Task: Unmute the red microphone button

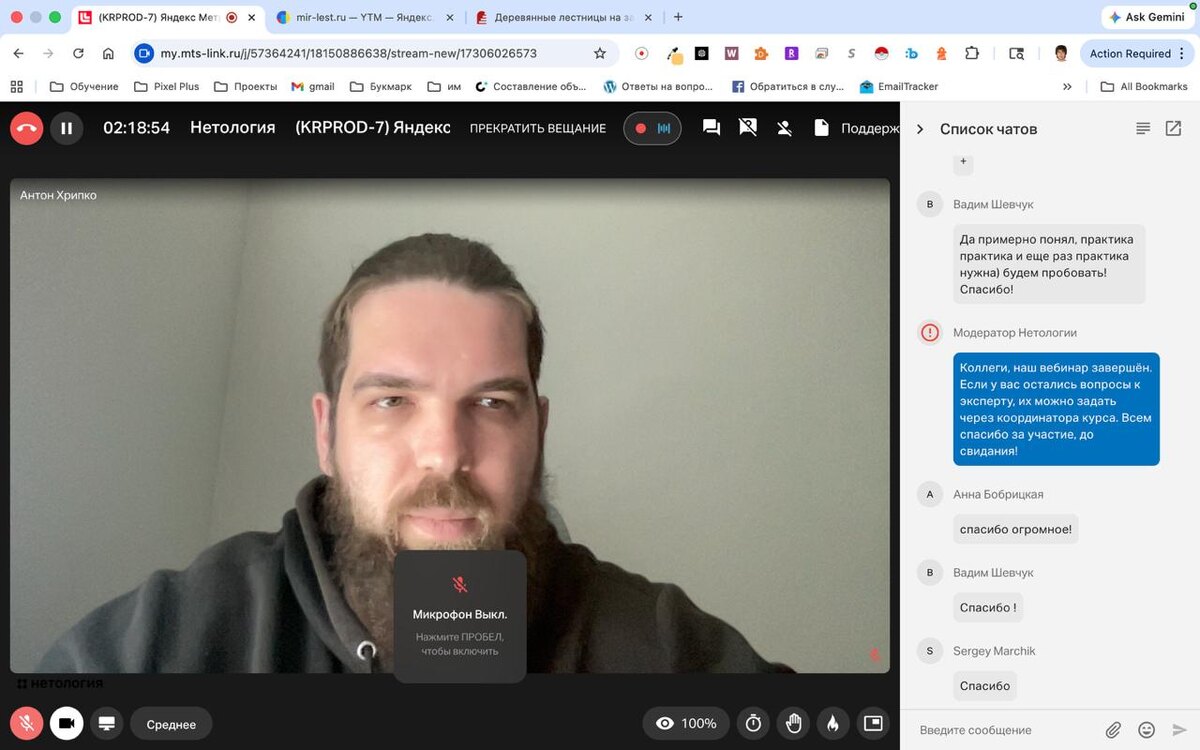Action: (x=26, y=723)
